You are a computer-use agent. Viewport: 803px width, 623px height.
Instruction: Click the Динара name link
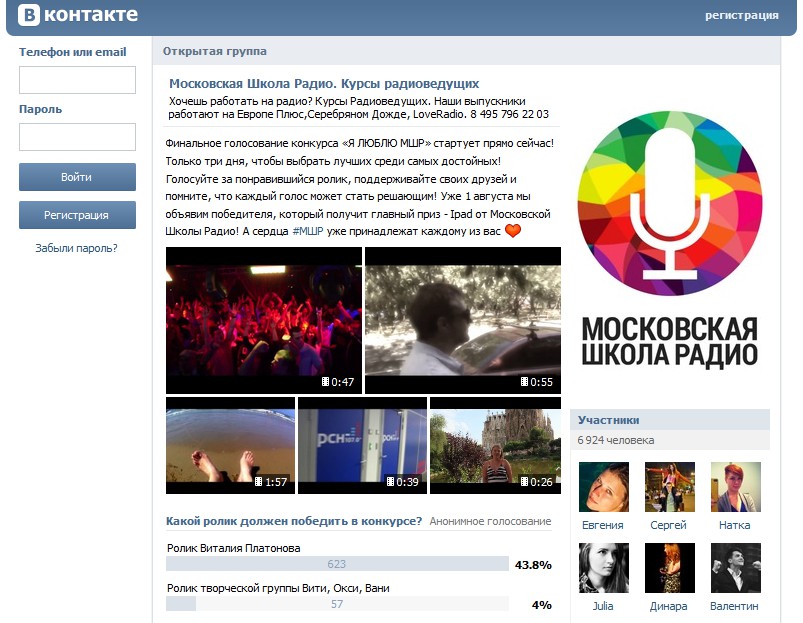point(668,606)
